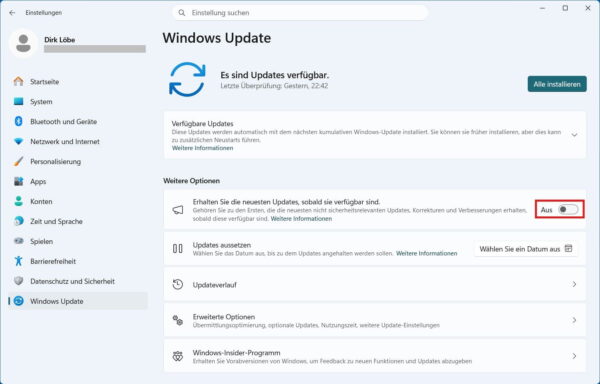Image resolution: width=600 pixels, height=384 pixels.
Task: Open Bluetooth und Geräte settings
Action: 78,121
